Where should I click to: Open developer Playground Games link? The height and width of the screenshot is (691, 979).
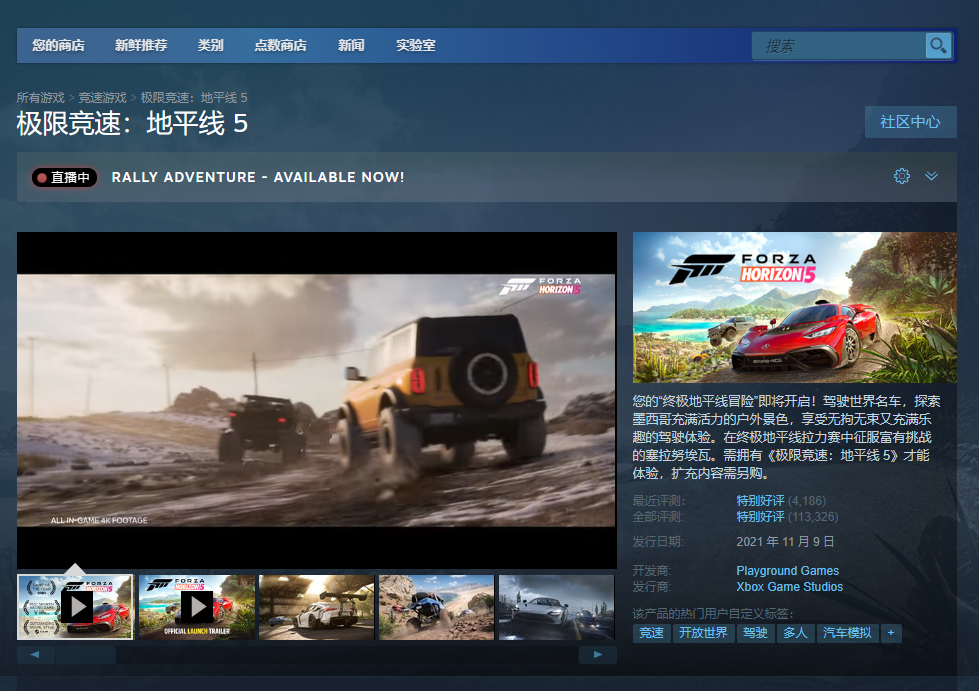(x=787, y=571)
